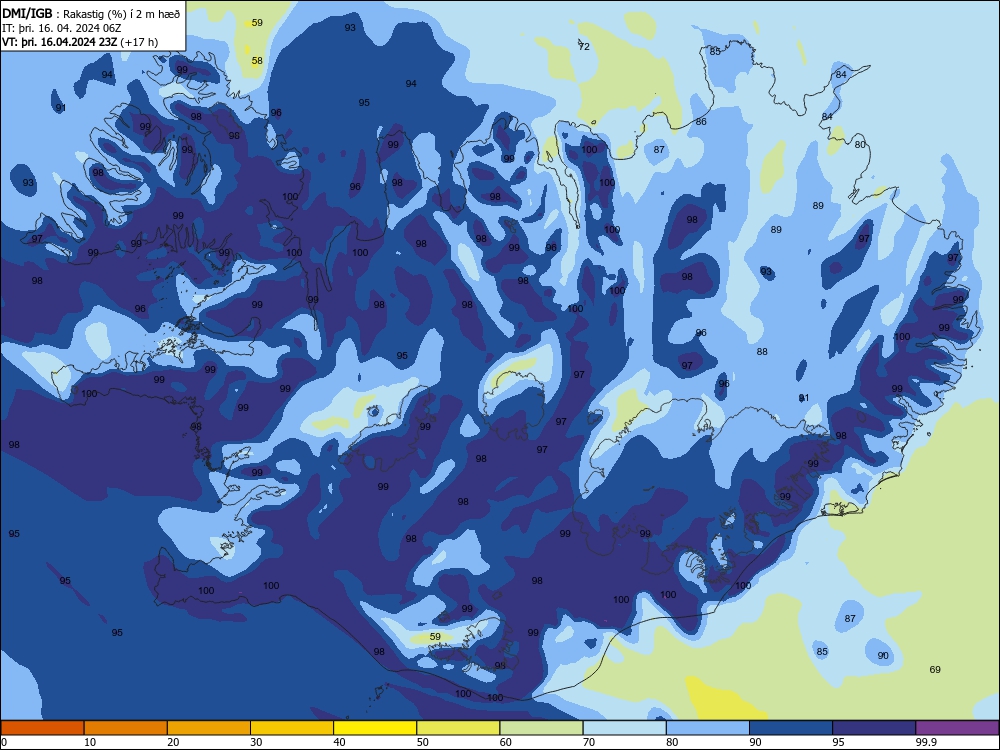Pick the light blue 70–80 legend swatch
1000x750 pixels.
(x=624, y=728)
